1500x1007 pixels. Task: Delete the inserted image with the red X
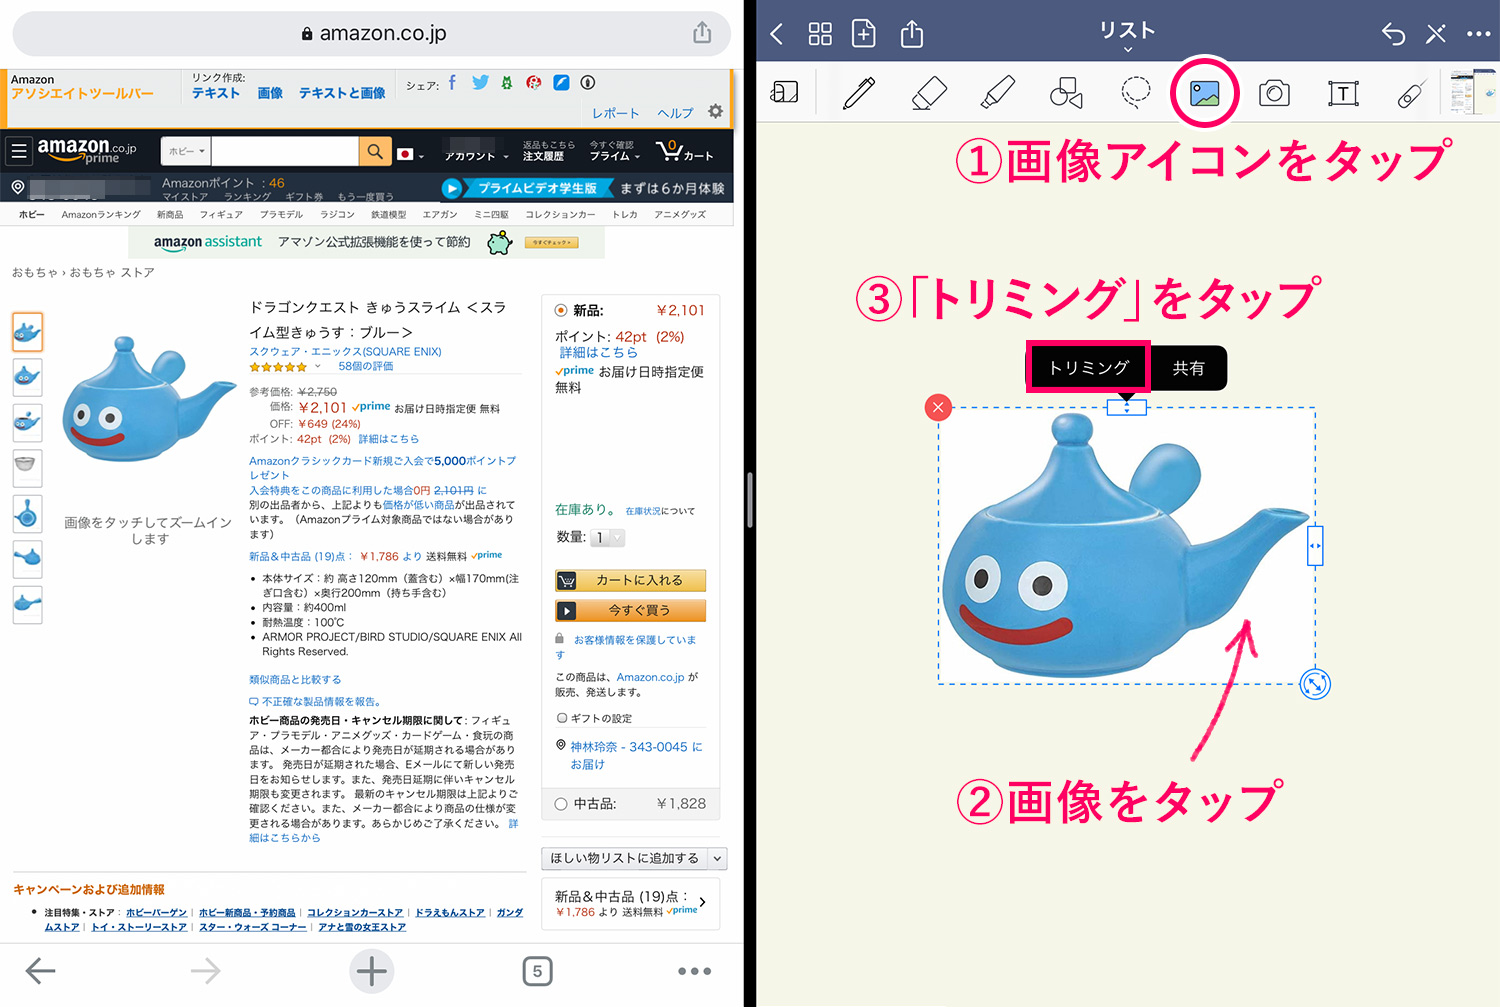coord(938,407)
